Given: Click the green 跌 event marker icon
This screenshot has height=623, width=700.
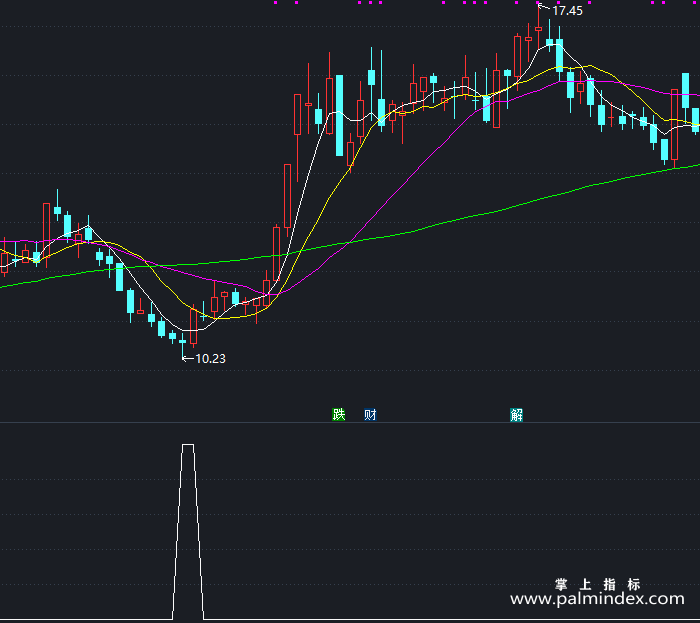Looking at the screenshot, I should [x=338, y=415].
